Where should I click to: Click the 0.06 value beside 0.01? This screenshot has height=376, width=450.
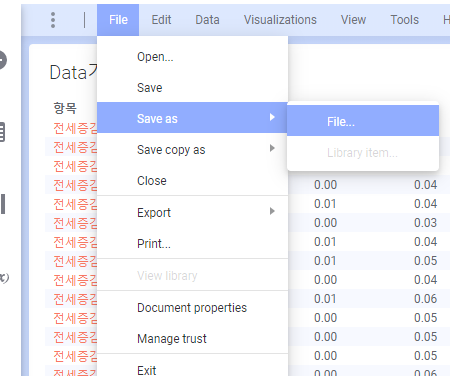(x=425, y=299)
